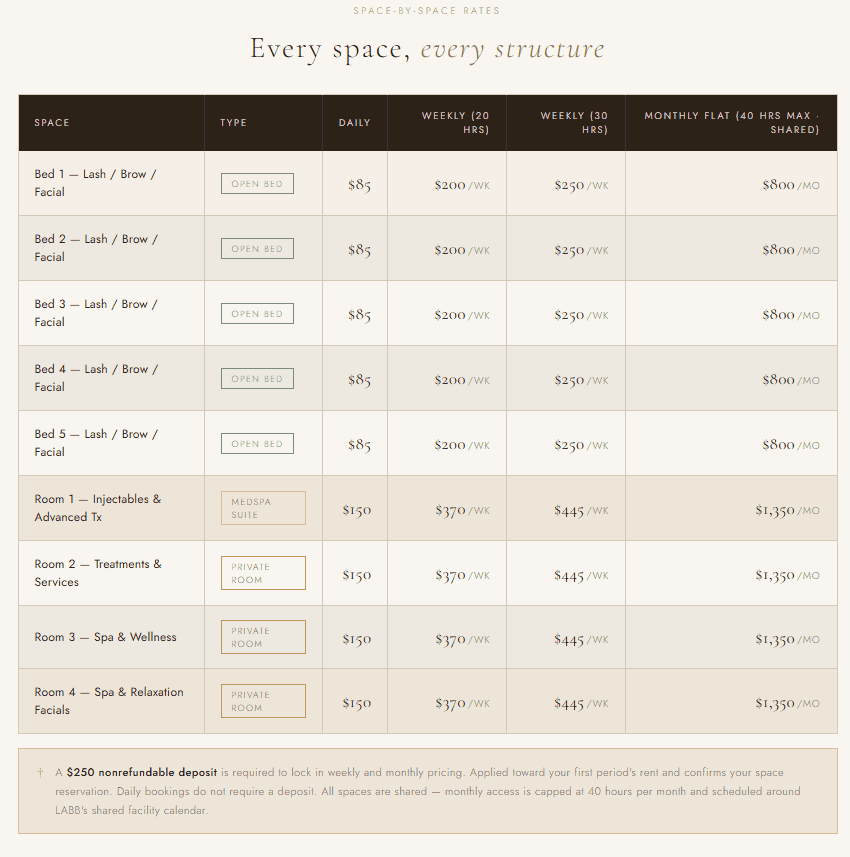Click the OPEN BED badge for Bed 1
Viewport: 850px width, 857px height.
tap(257, 184)
